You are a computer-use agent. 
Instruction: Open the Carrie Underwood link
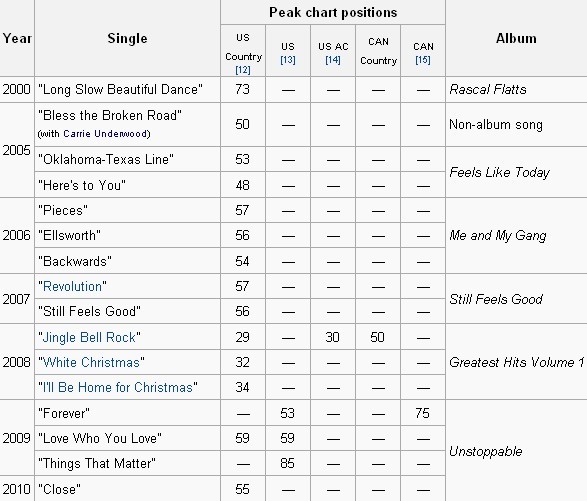click(106, 134)
